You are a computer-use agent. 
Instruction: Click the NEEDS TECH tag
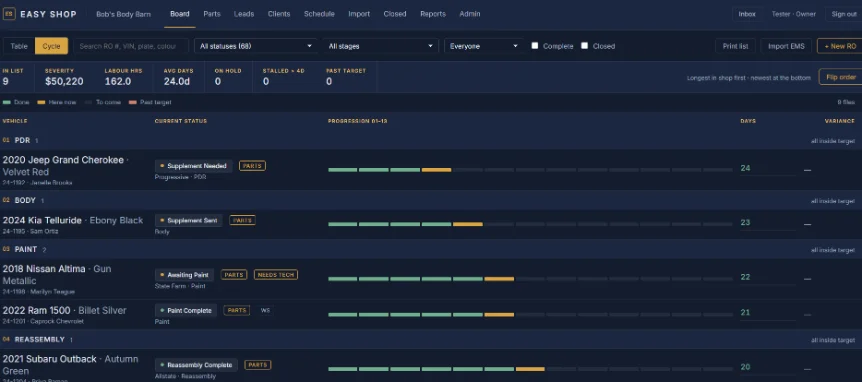pyautogui.click(x=276, y=275)
